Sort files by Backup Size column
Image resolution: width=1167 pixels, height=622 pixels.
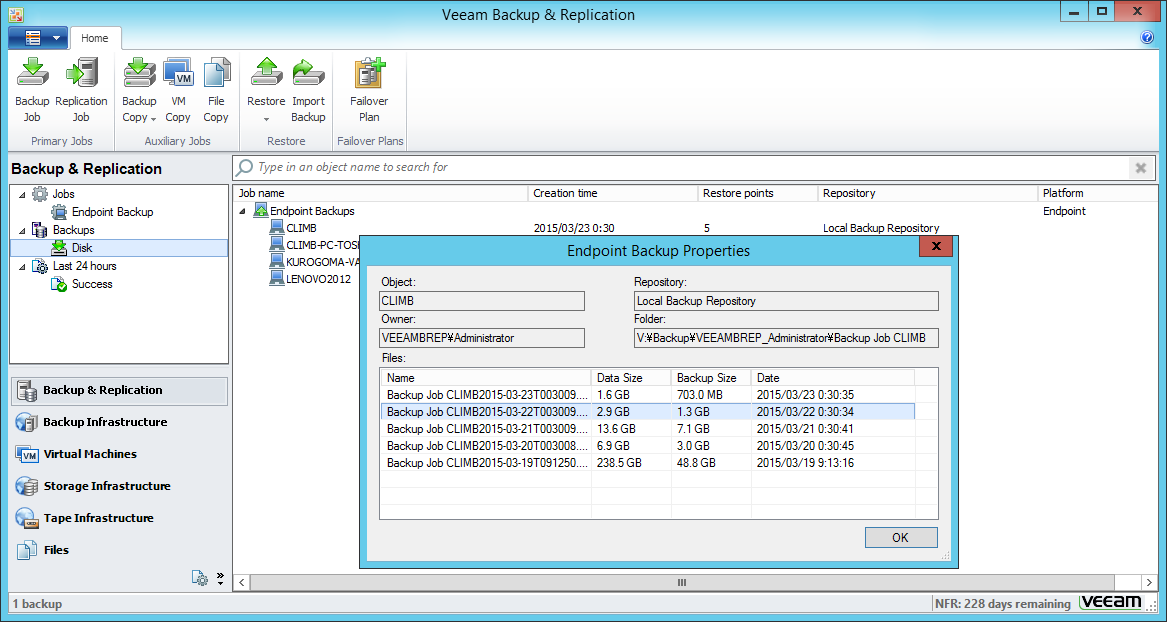(x=711, y=378)
